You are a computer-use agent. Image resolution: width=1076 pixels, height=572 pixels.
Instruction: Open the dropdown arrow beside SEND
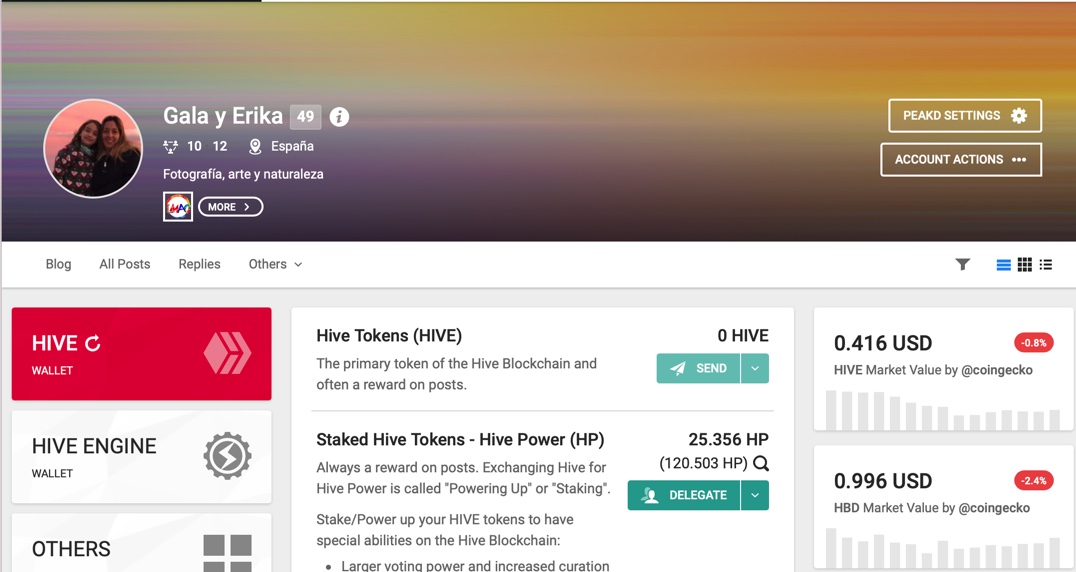pos(755,368)
